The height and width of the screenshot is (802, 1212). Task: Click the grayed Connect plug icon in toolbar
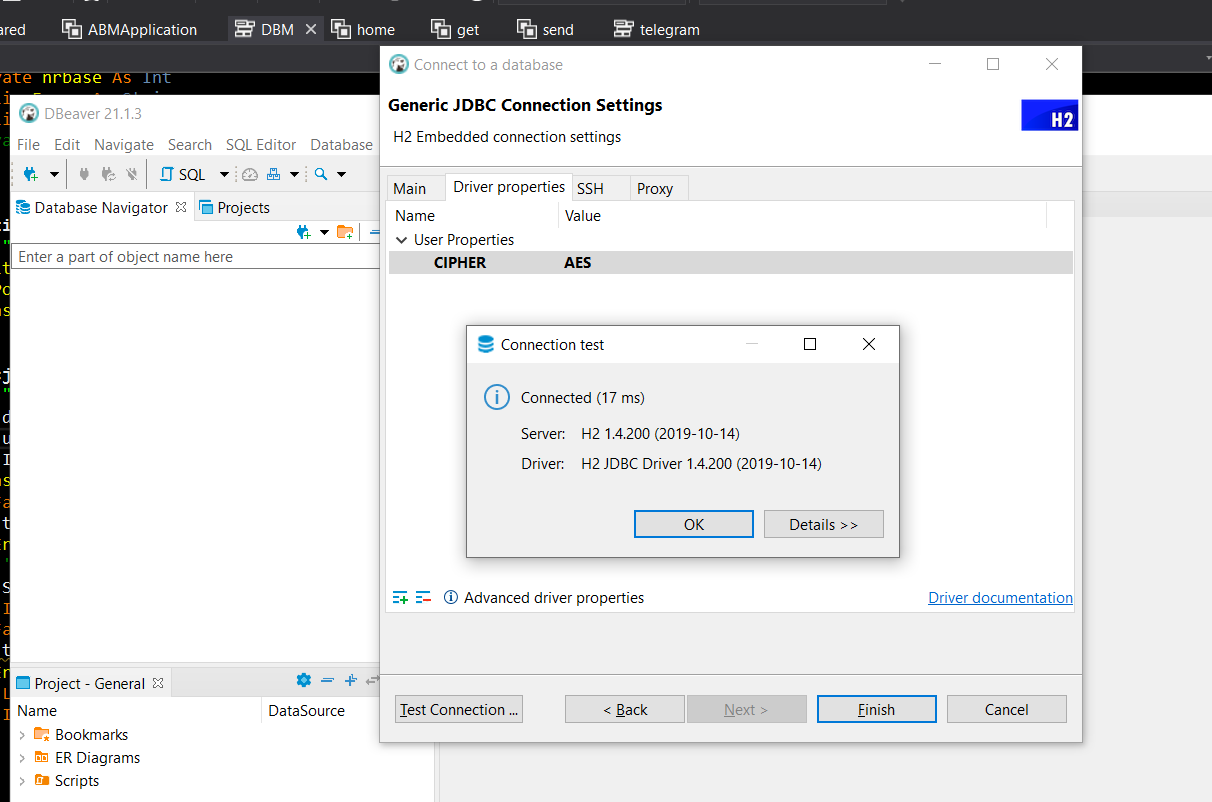84,174
